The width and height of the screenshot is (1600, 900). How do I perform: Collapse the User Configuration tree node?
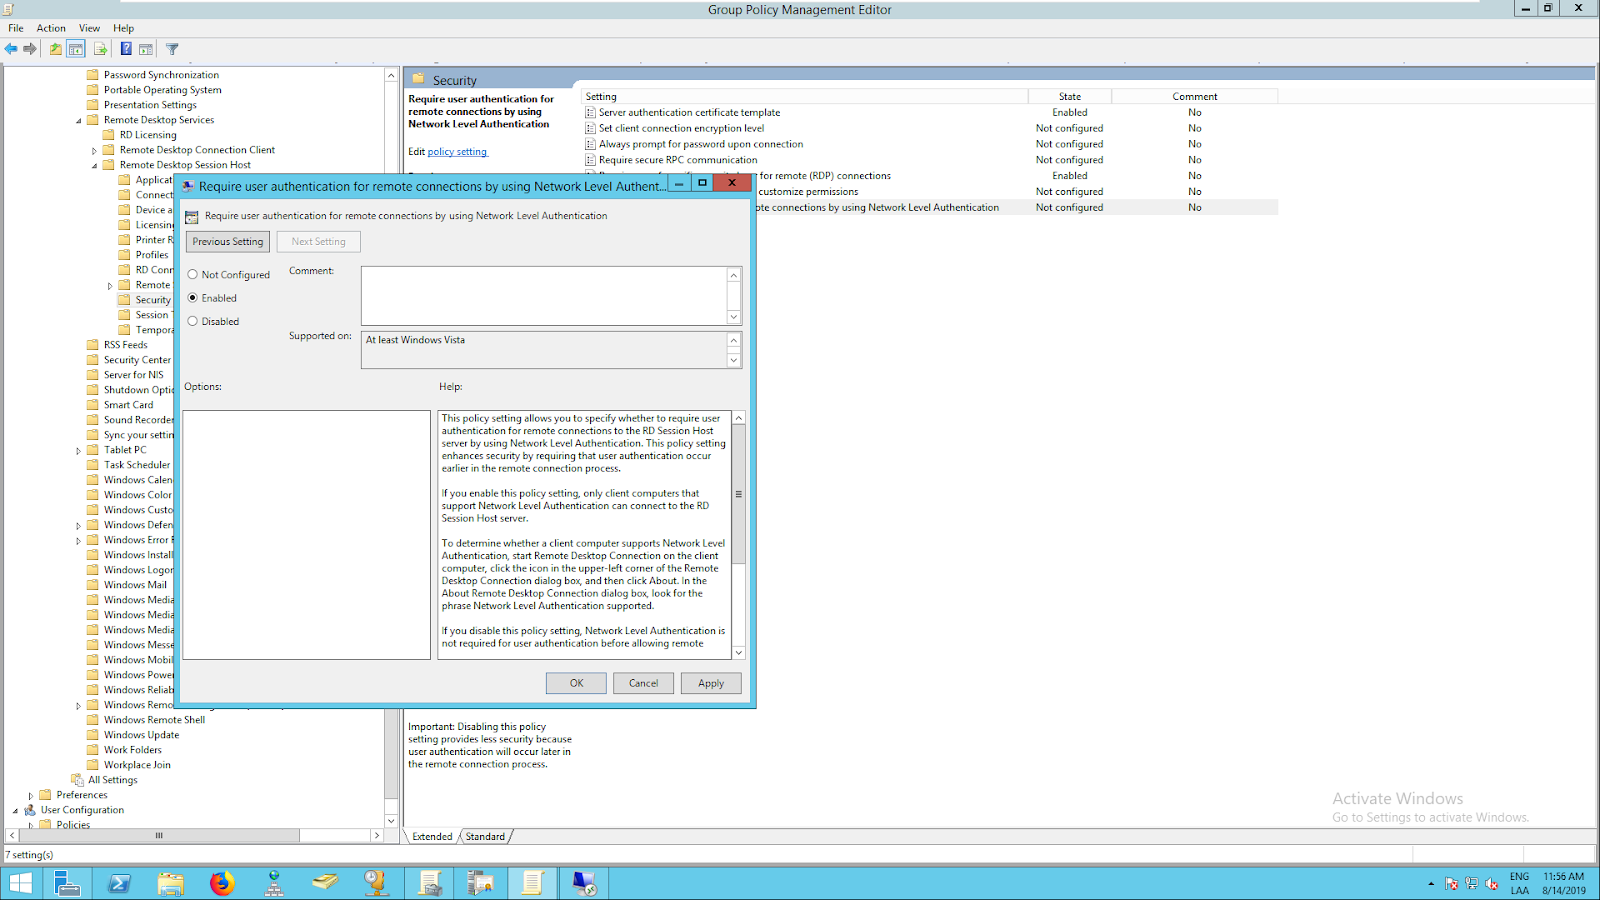pos(15,811)
